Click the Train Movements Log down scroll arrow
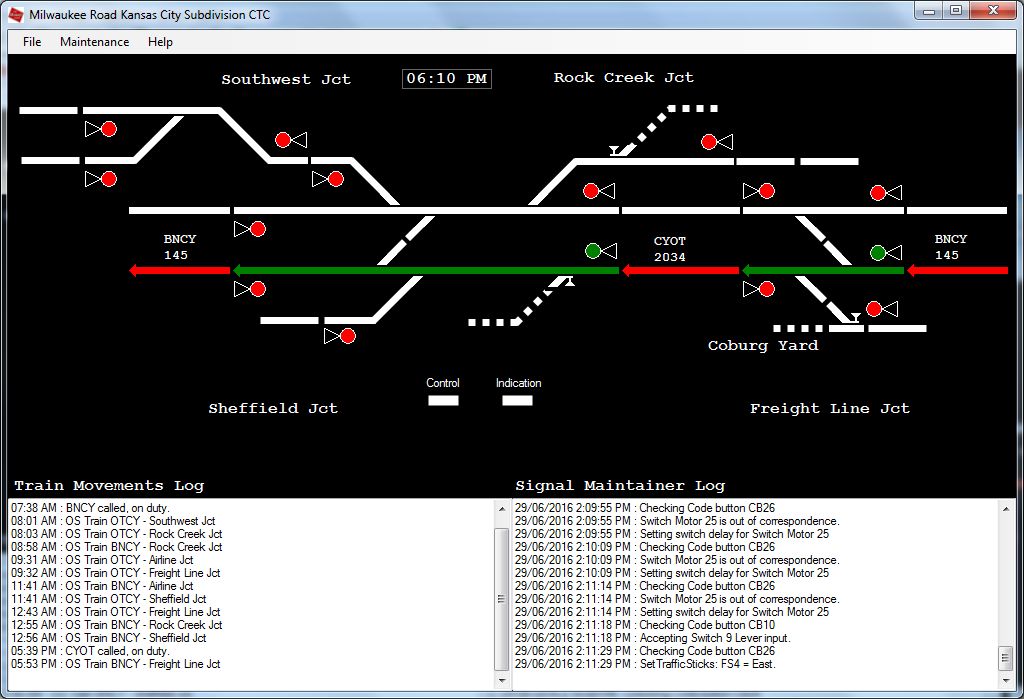1024x699 pixels. [502, 681]
